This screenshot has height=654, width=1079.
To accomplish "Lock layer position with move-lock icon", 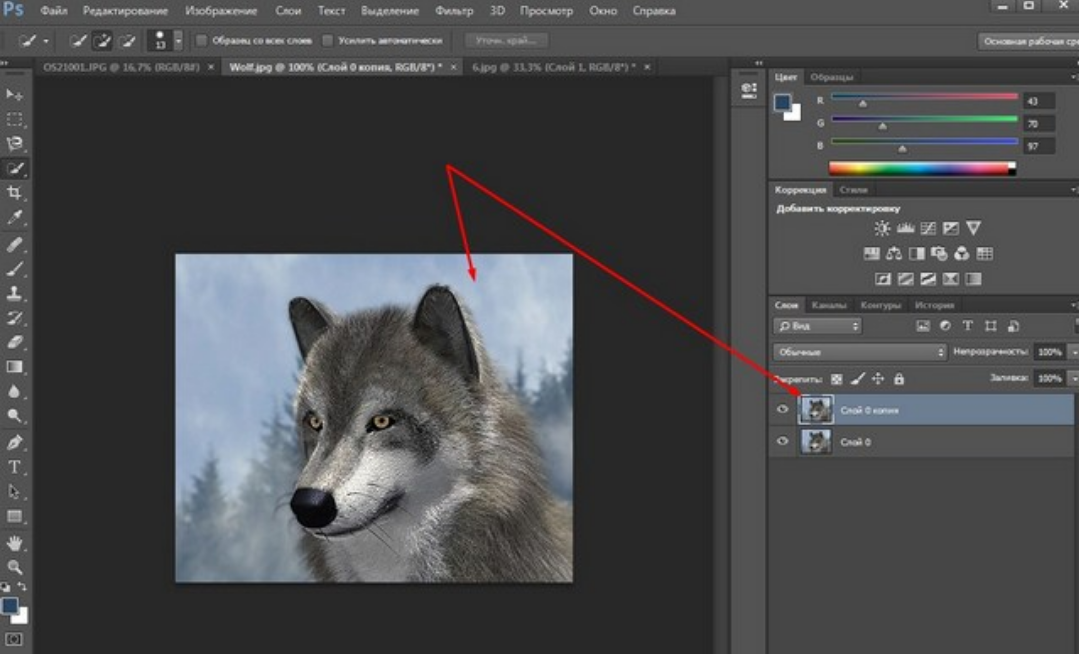I will [x=877, y=379].
